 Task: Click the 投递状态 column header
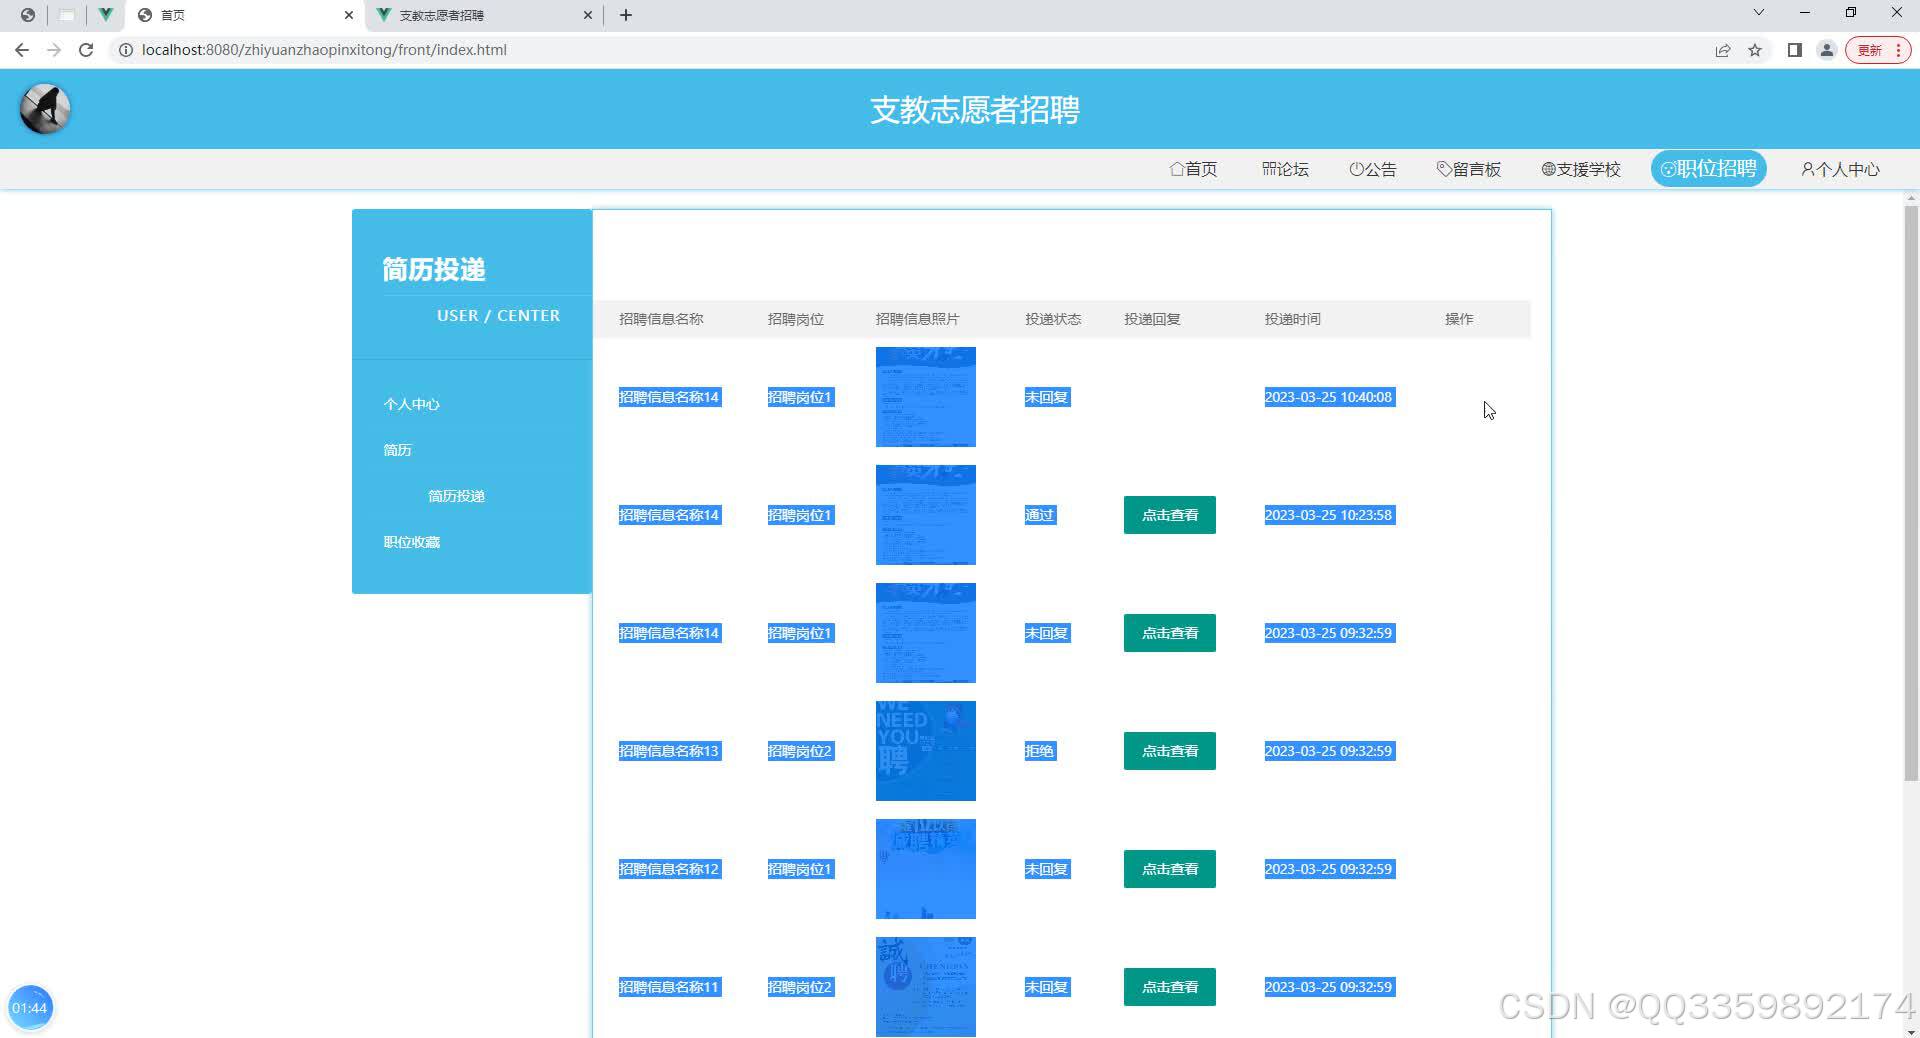point(1053,319)
